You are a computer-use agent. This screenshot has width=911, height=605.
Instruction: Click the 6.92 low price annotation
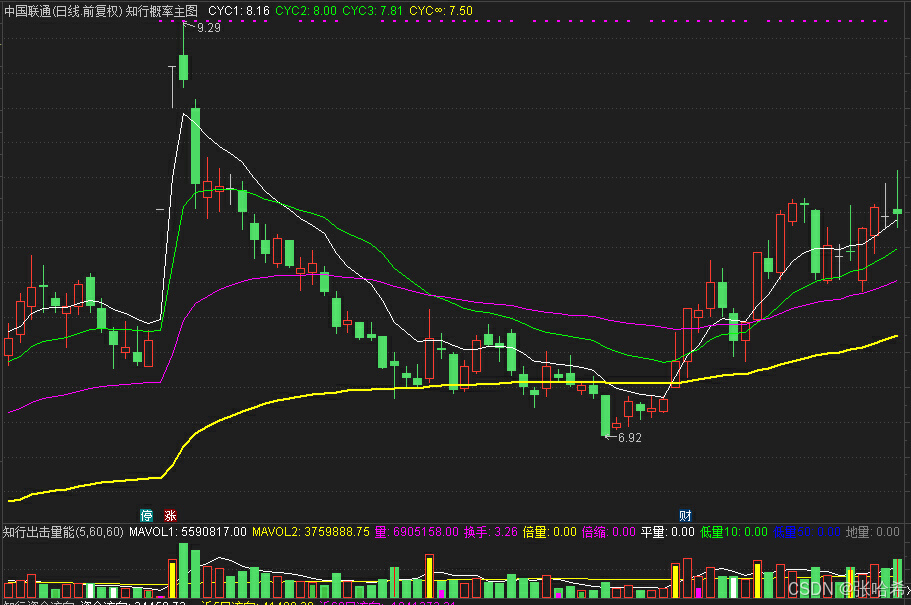(630, 438)
